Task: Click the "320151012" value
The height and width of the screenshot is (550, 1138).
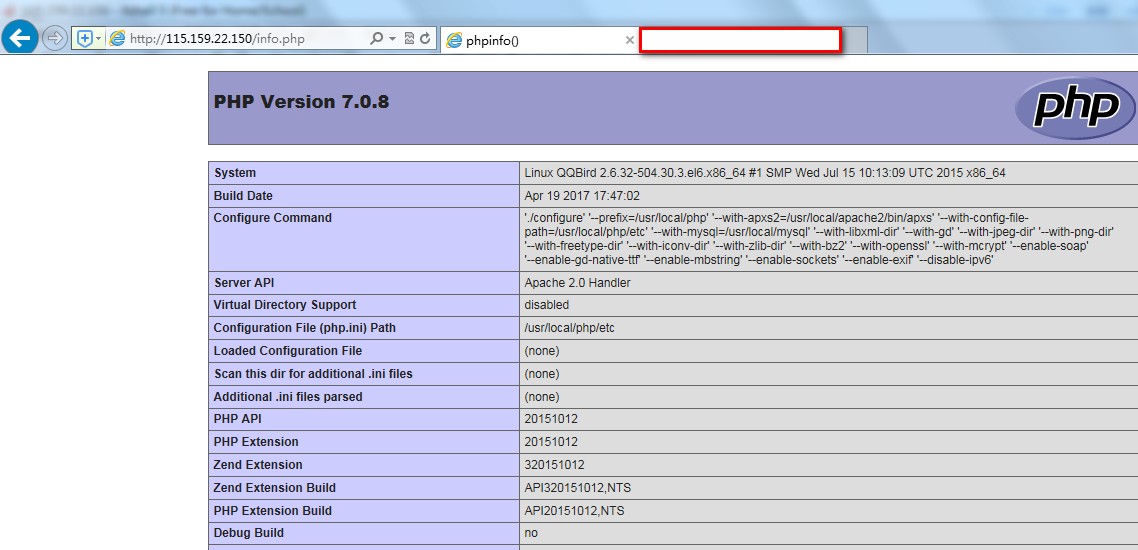Action: point(554,464)
